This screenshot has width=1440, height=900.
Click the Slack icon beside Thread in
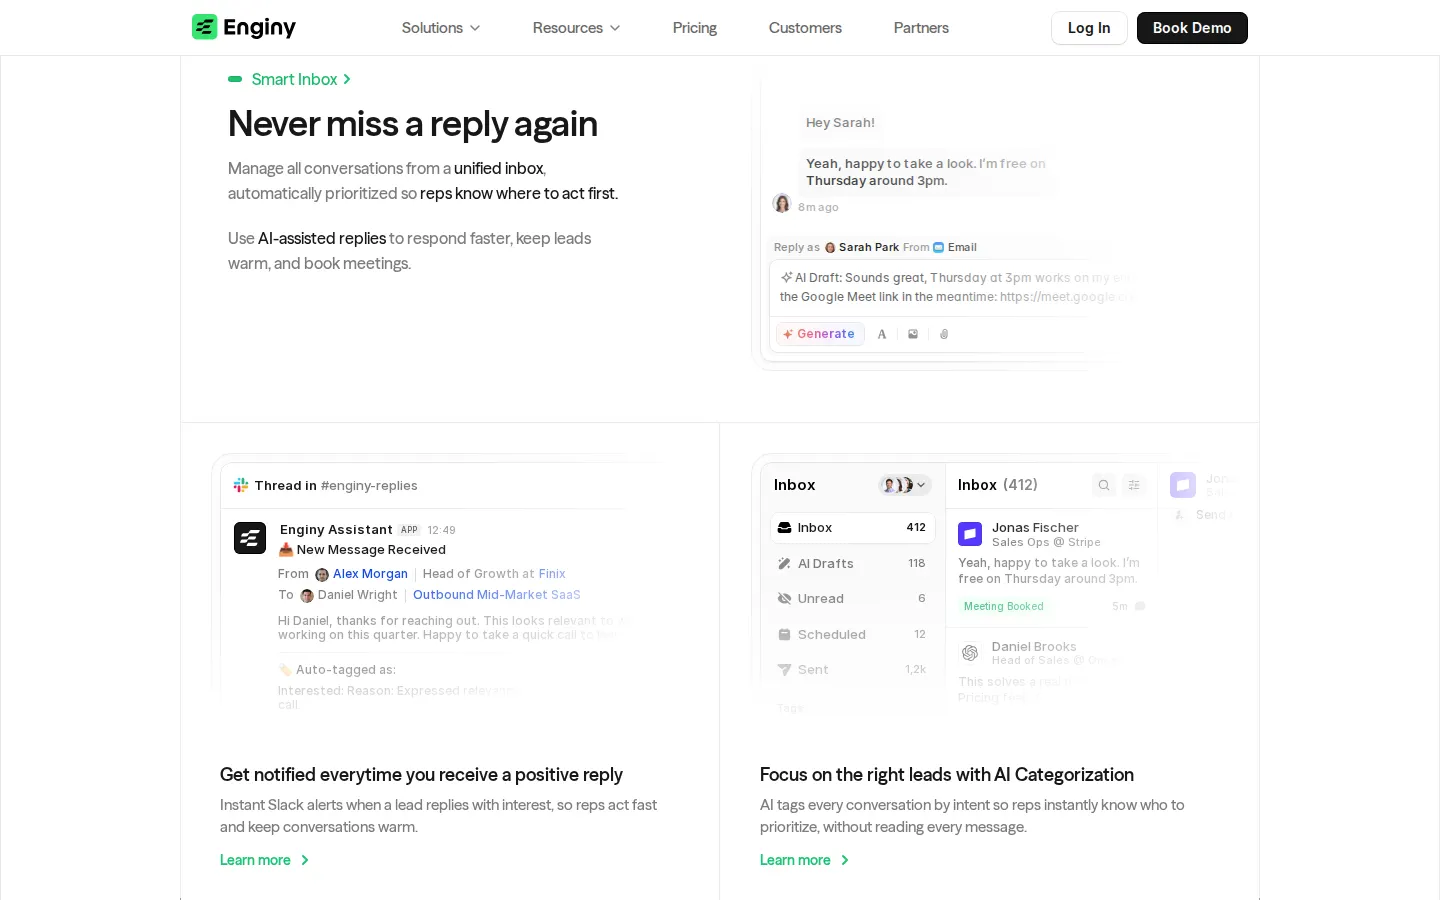[x=241, y=485]
